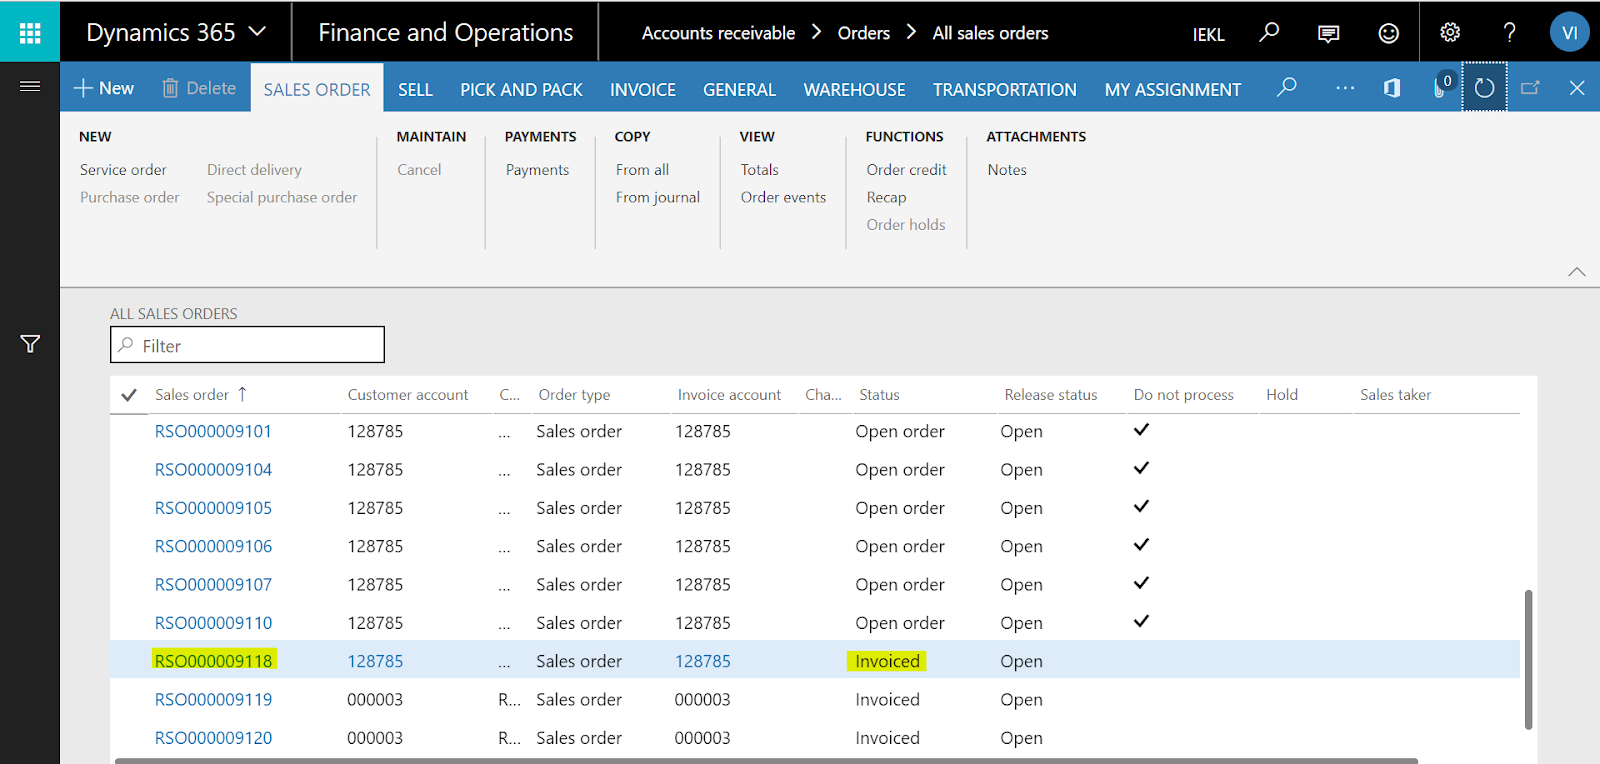Image resolution: width=1600 pixels, height=764 pixels.
Task: Expand the Dynamics 365 dropdown chevron
Action: pos(257,31)
